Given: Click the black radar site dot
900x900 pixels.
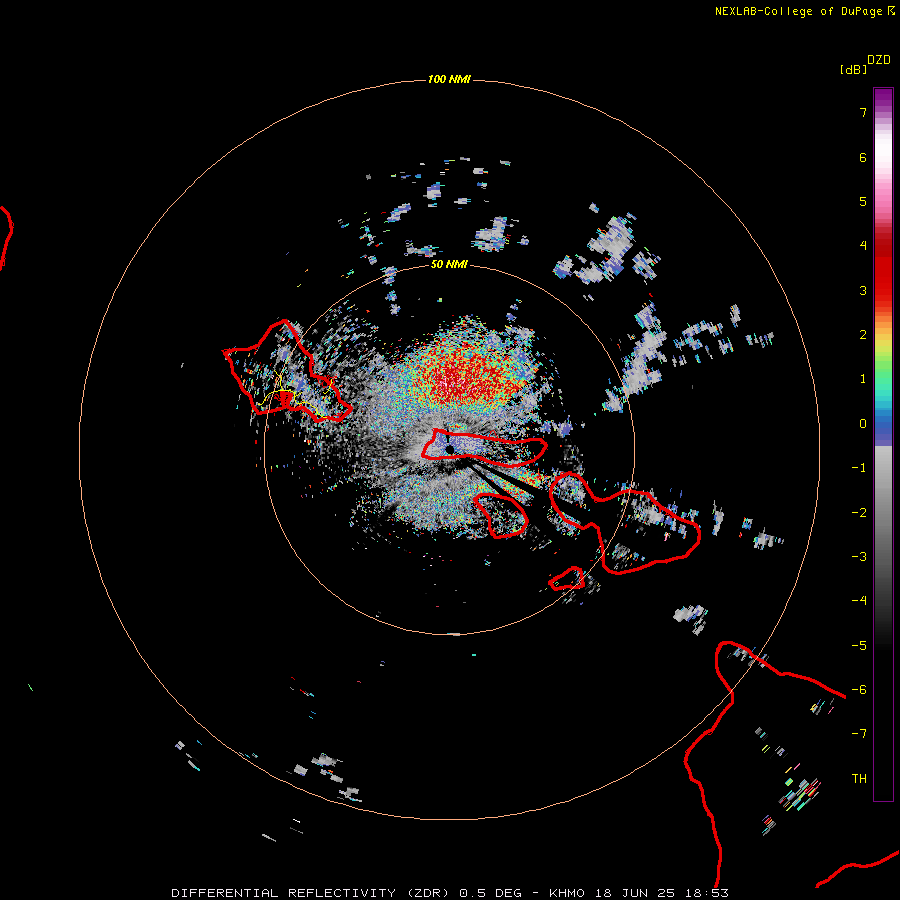Looking at the screenshot, I should coord(449,449).
